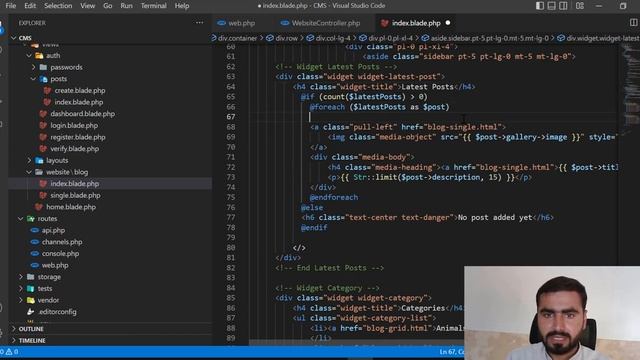Image resolution: width=640 pixels, height=360 pixels.
Task: Click vendor folder icon
Action: pyautogui.click(x=31, y=300)
